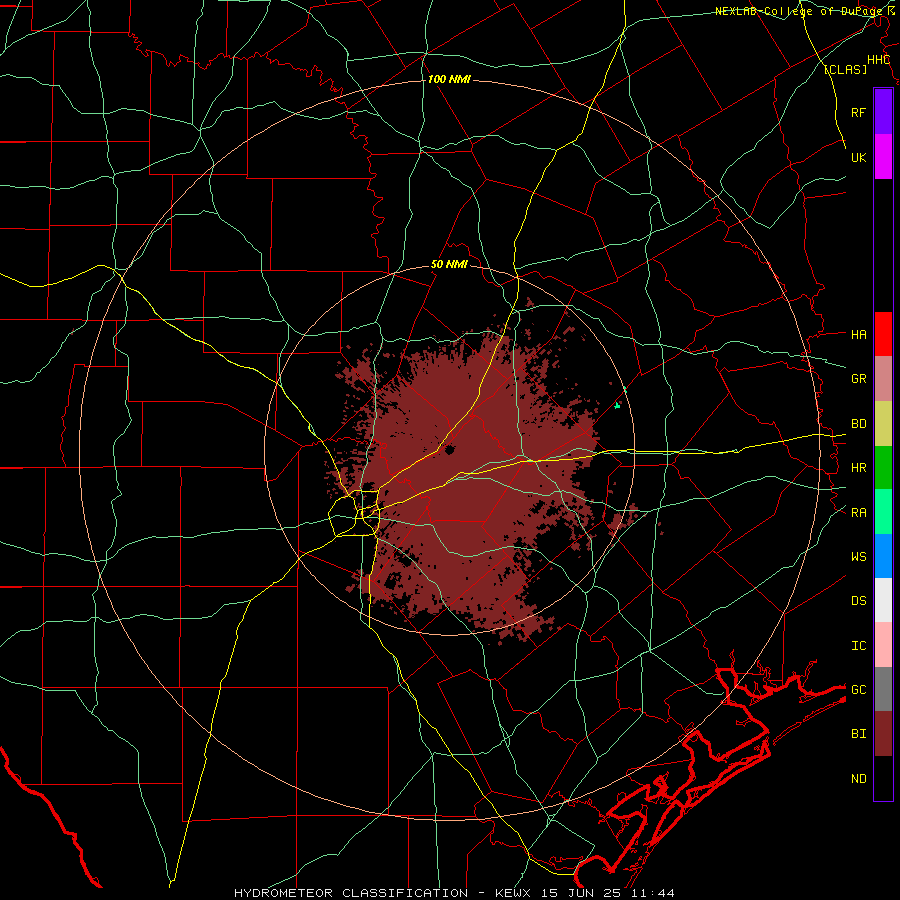This screenshot has height=900, width=900.
Task: Click the 'HR' legend label
Action: tap(858, 468)
